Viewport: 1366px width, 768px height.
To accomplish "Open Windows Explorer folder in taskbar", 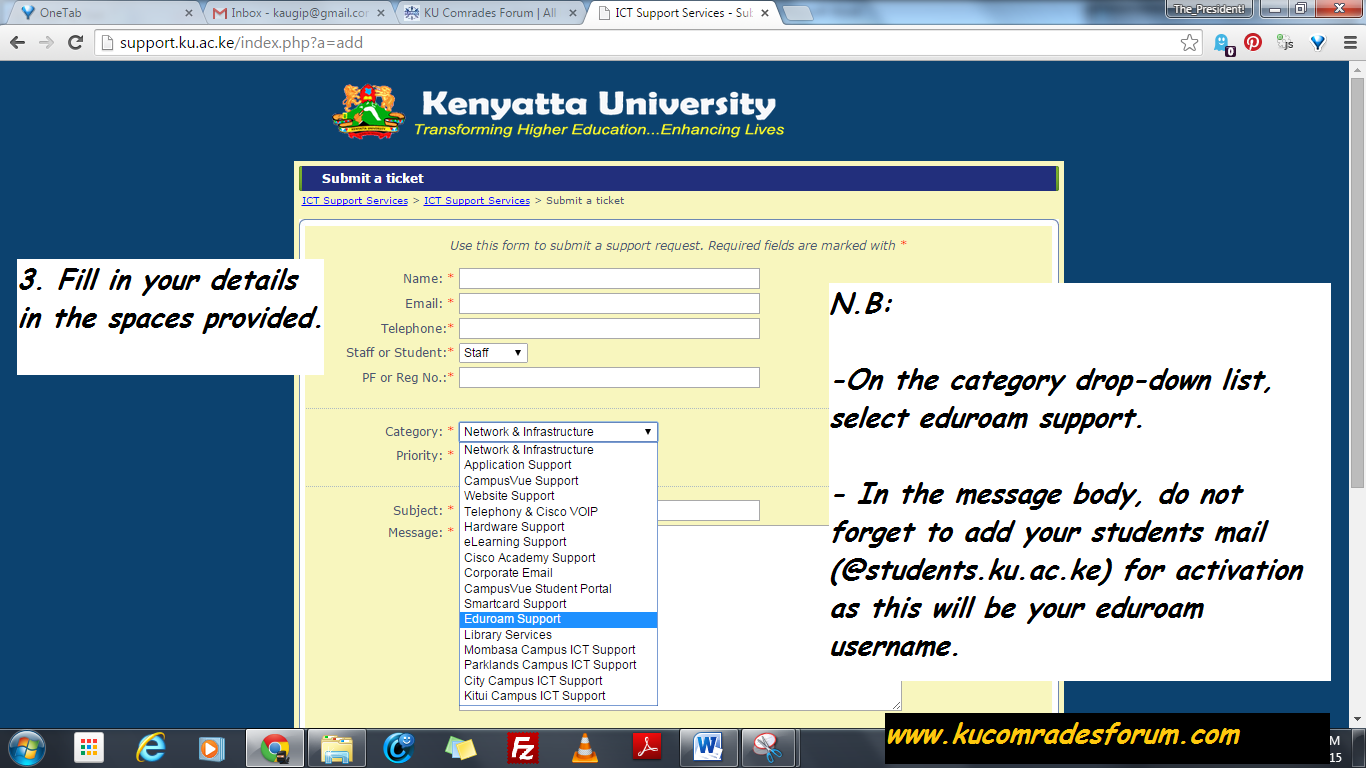I will tap(336, 748).
